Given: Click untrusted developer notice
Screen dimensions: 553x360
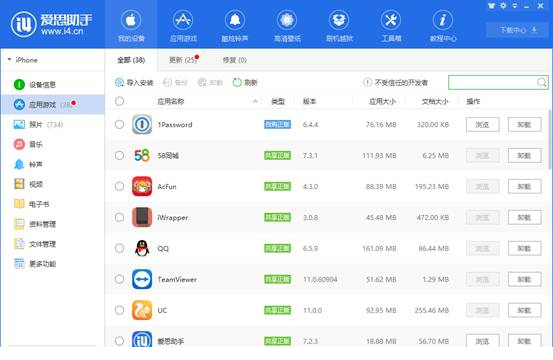Looking at the screenshot, I should [395, 83].
